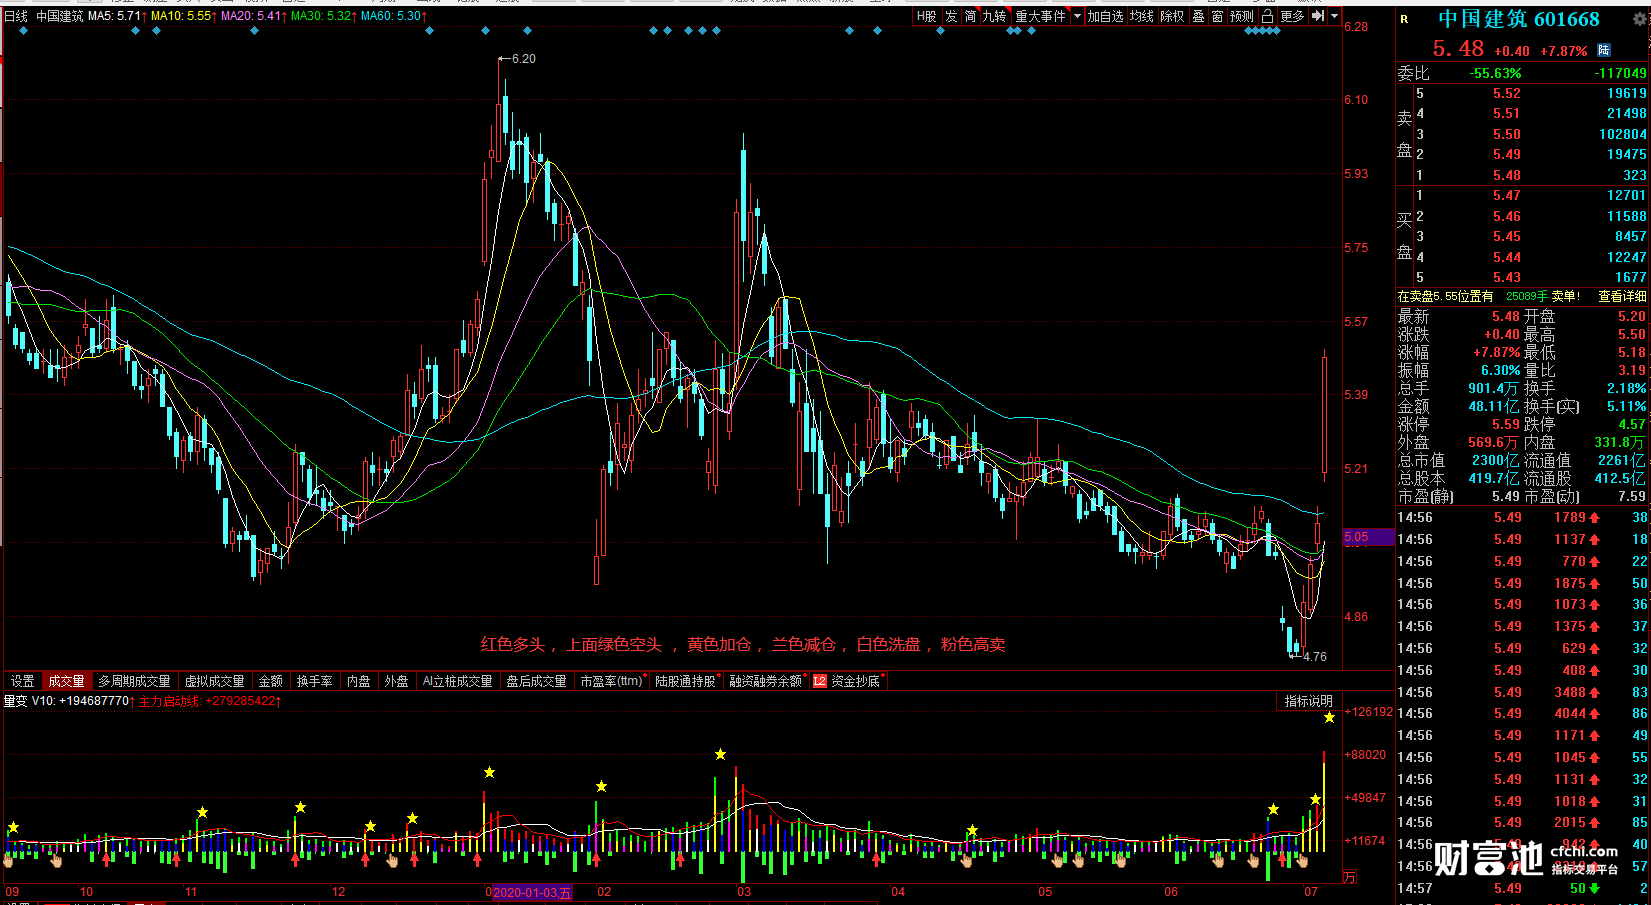Image resolution: width=1651 pixels, height=905 pixels.
Task: Click the lock icon in chart toolbar
Action: click(x=1267, y=16)
